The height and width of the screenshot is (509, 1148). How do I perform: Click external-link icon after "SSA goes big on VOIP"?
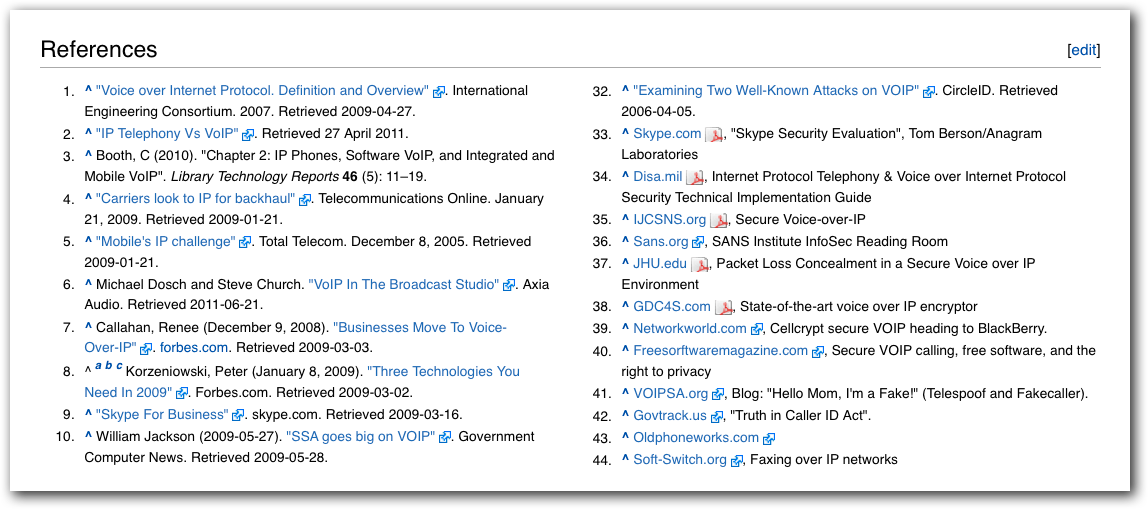[445, 438]
